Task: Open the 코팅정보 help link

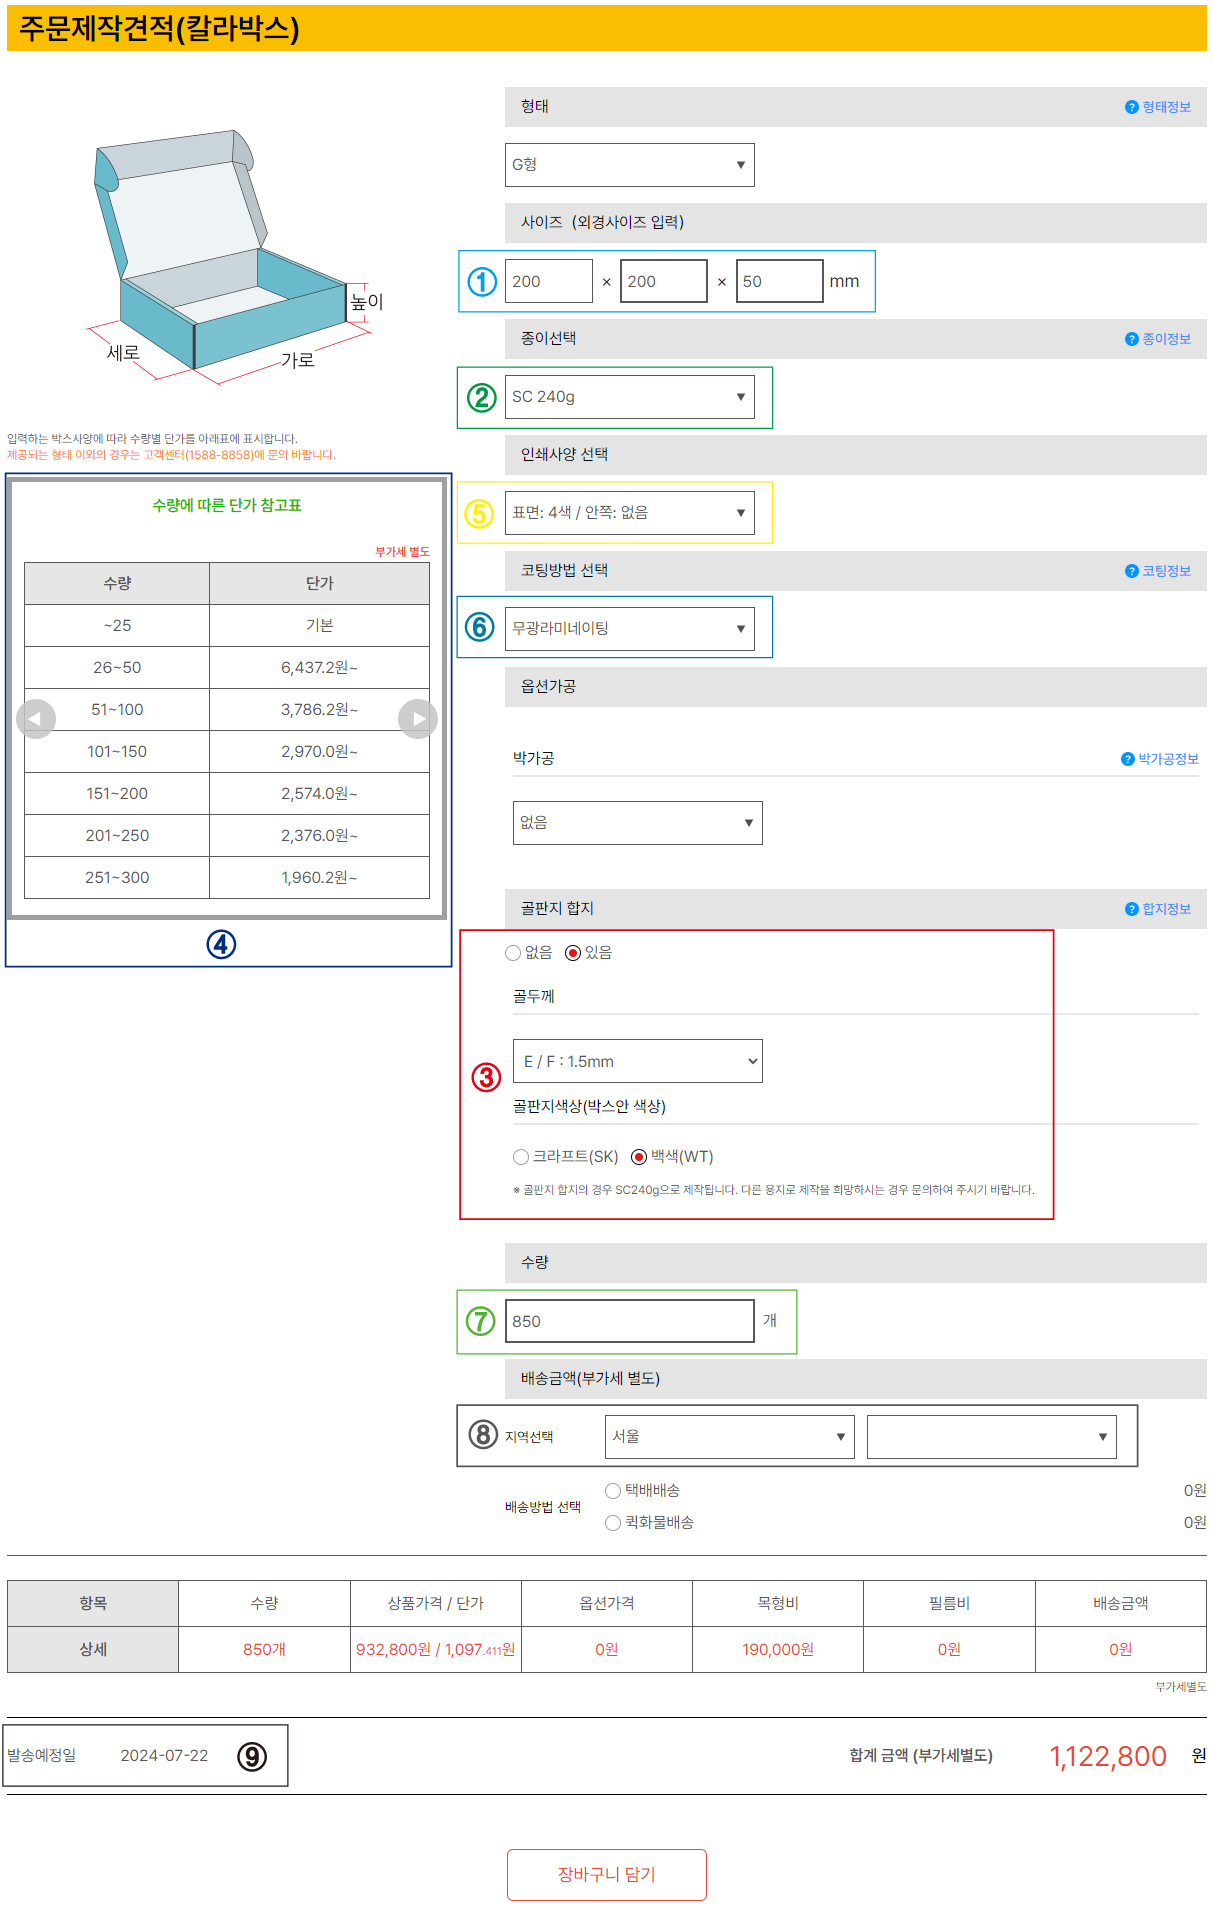Action: 1158,571
